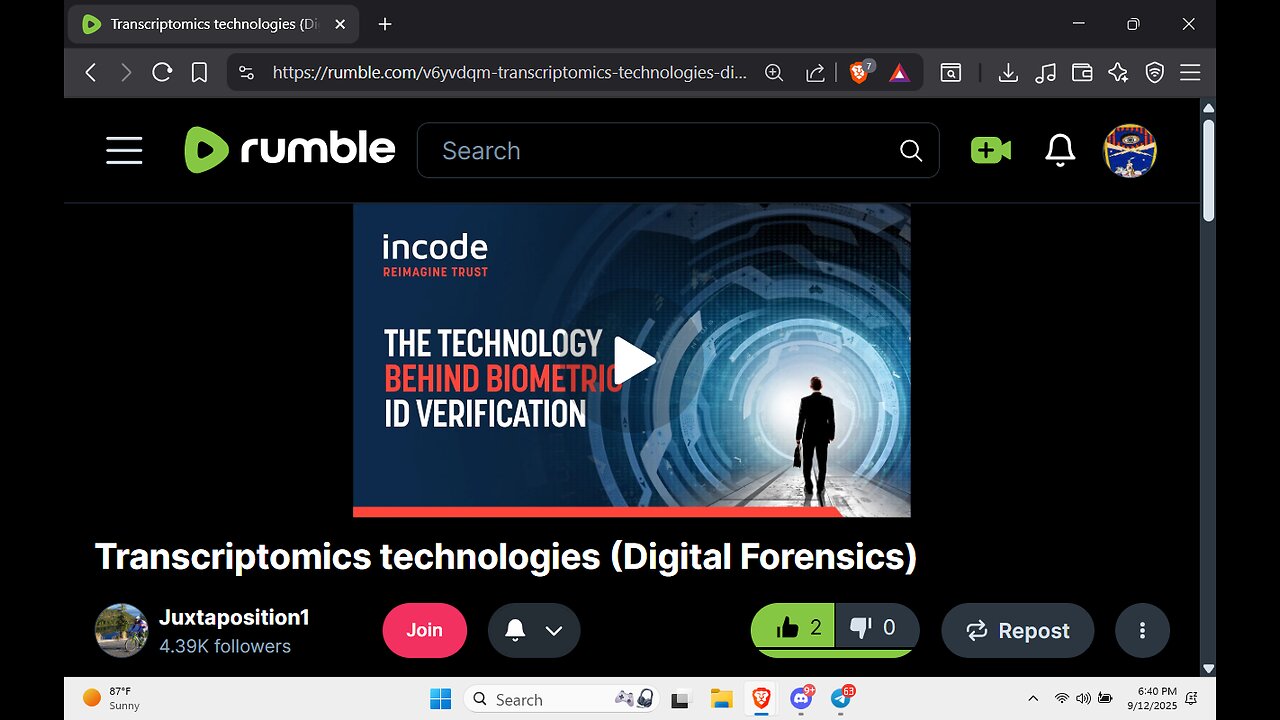The image size is (1280, 720).
Task: Reload the Rumble page
Action: tap(162, 72)
